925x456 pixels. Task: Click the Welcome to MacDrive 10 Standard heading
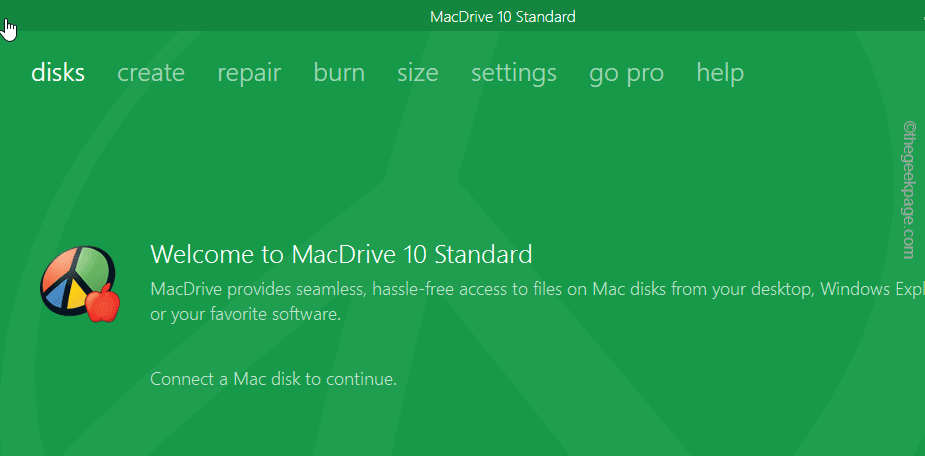click(340, 254)
